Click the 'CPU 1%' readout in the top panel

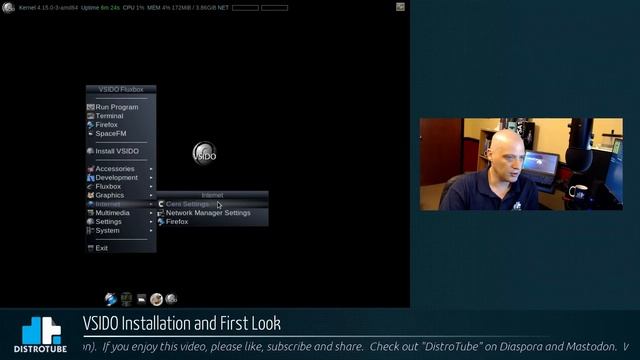click(133, 8)
